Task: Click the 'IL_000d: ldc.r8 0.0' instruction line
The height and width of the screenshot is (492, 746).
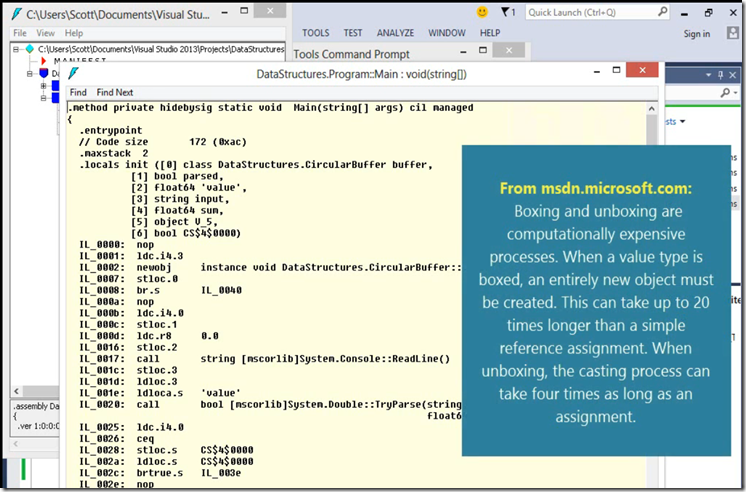Action: pyautogui.click(x=148, y=336)
